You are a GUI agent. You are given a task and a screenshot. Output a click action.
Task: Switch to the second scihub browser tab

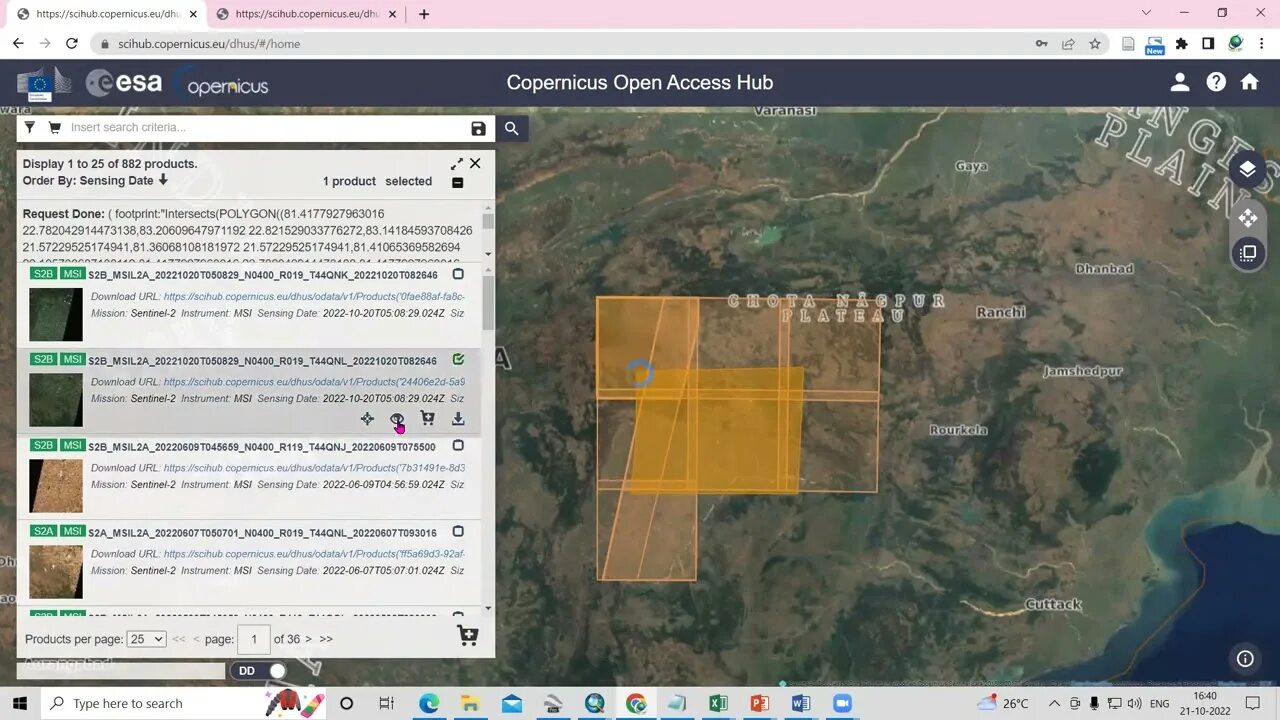point(305,14)
